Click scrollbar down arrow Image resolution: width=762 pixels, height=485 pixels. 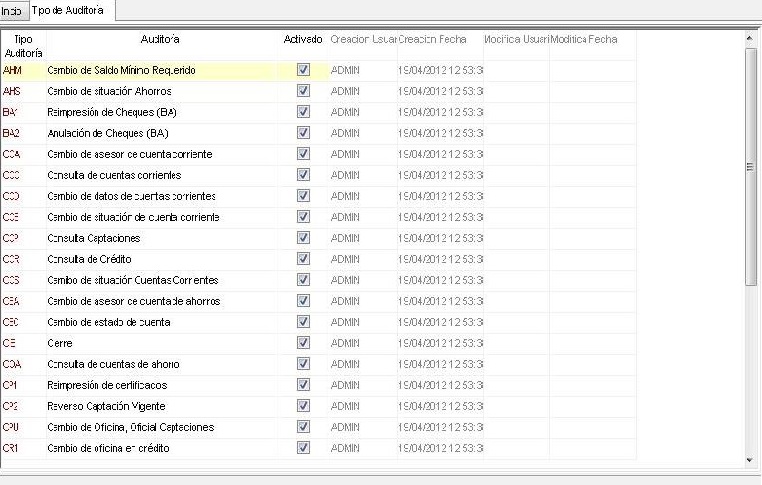(750, 460)
